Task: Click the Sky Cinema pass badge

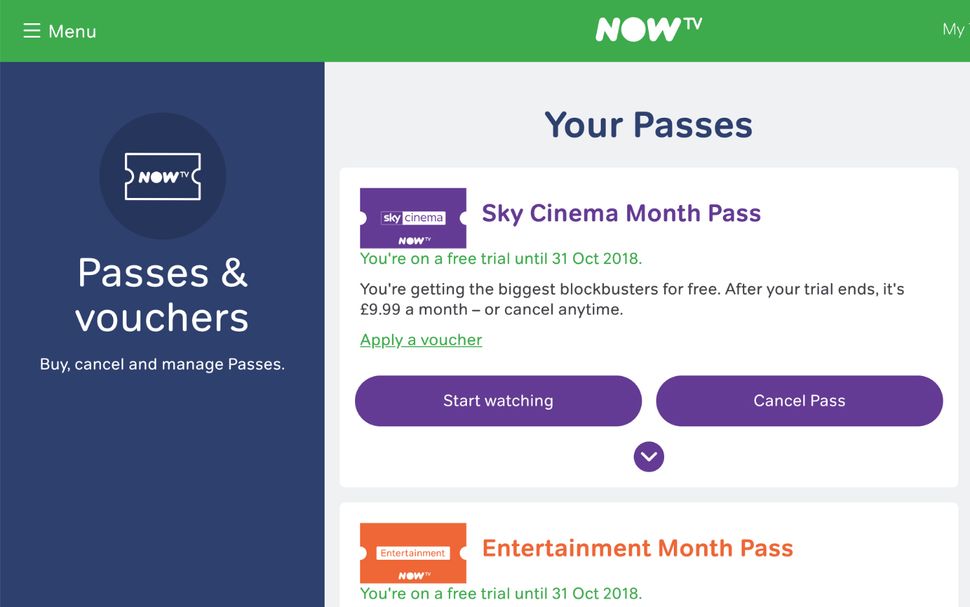Action: coord(413,217)
